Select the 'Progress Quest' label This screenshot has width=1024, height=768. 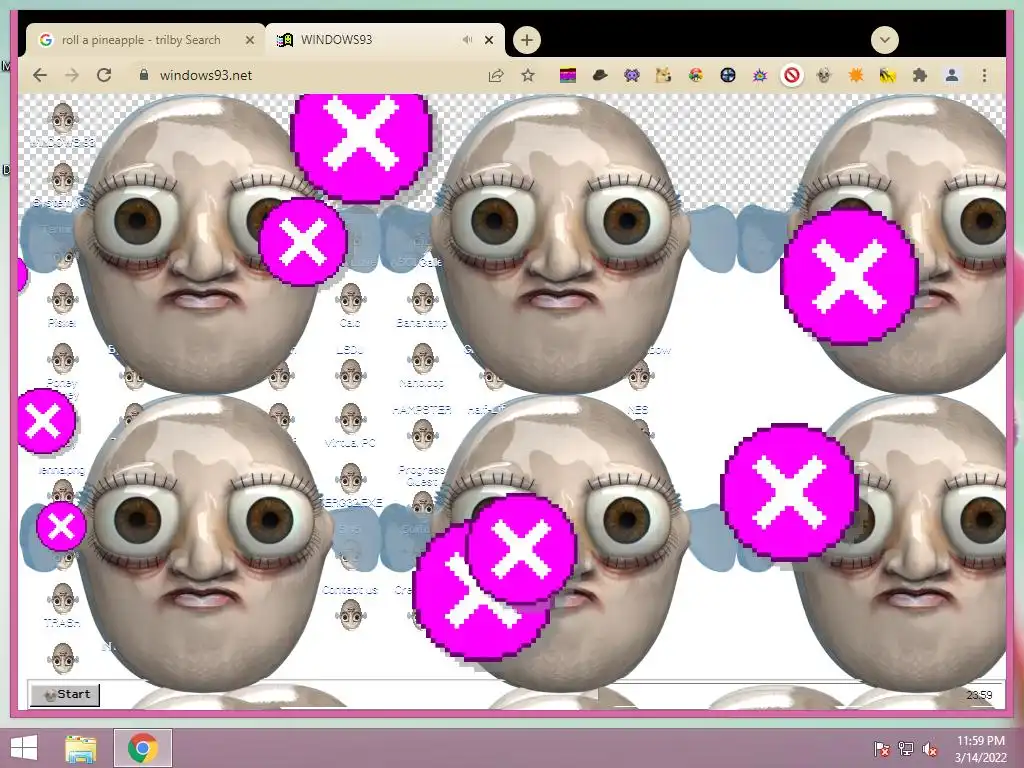(422, 475)
